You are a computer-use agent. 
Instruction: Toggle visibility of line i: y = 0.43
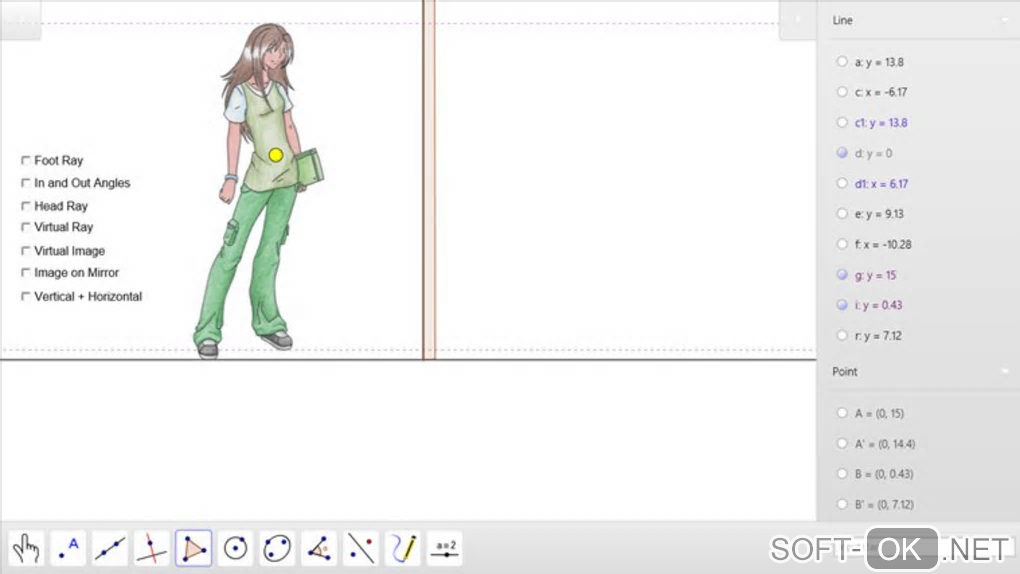pyautogui.click(x=842, y=305)
